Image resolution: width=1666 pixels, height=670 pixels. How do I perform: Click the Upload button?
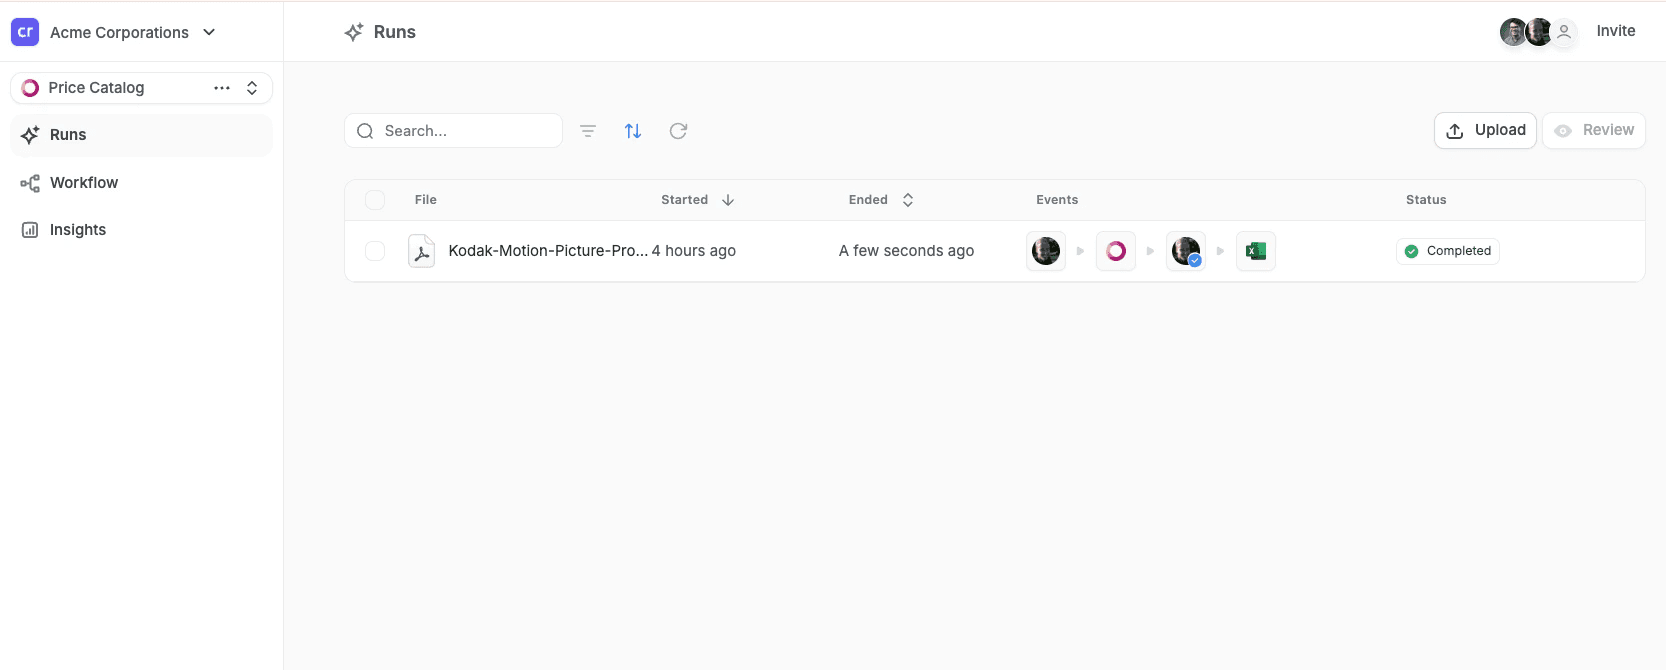pos(1485,130)
